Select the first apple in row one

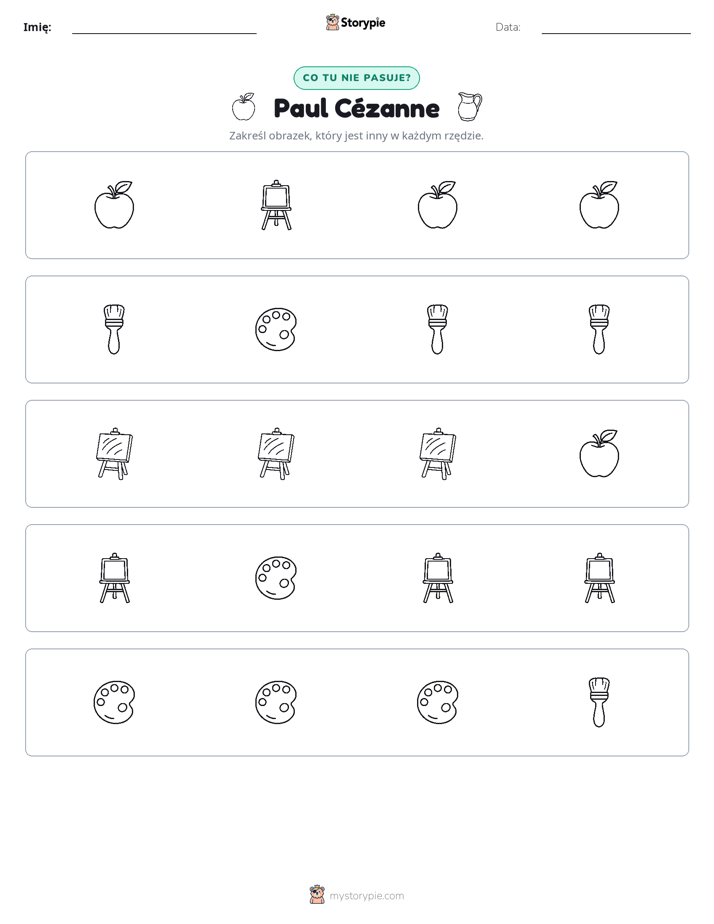pos(114,205)
